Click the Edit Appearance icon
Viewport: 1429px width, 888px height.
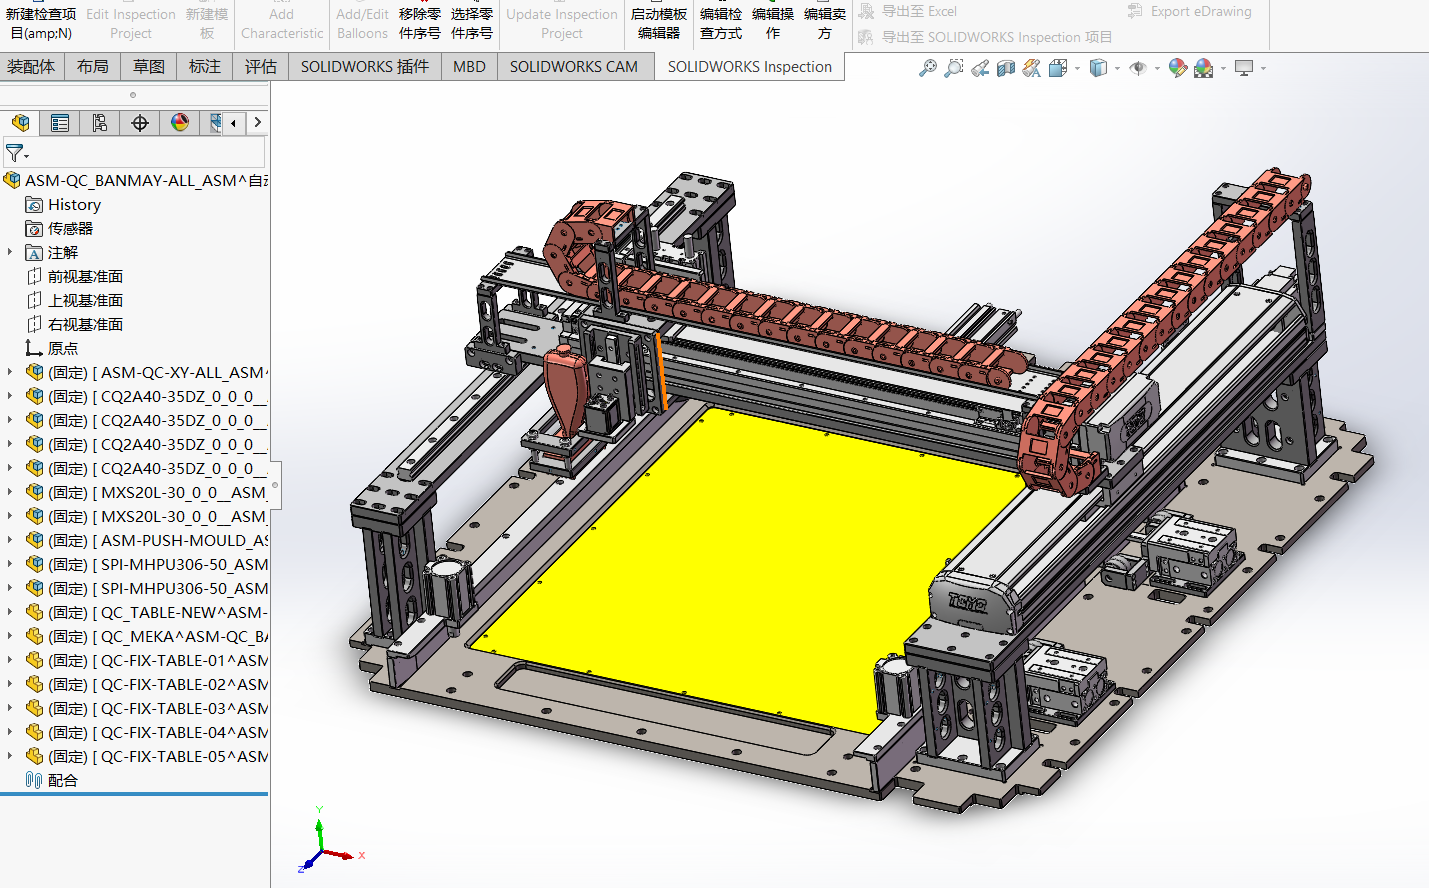point(1178,68)
